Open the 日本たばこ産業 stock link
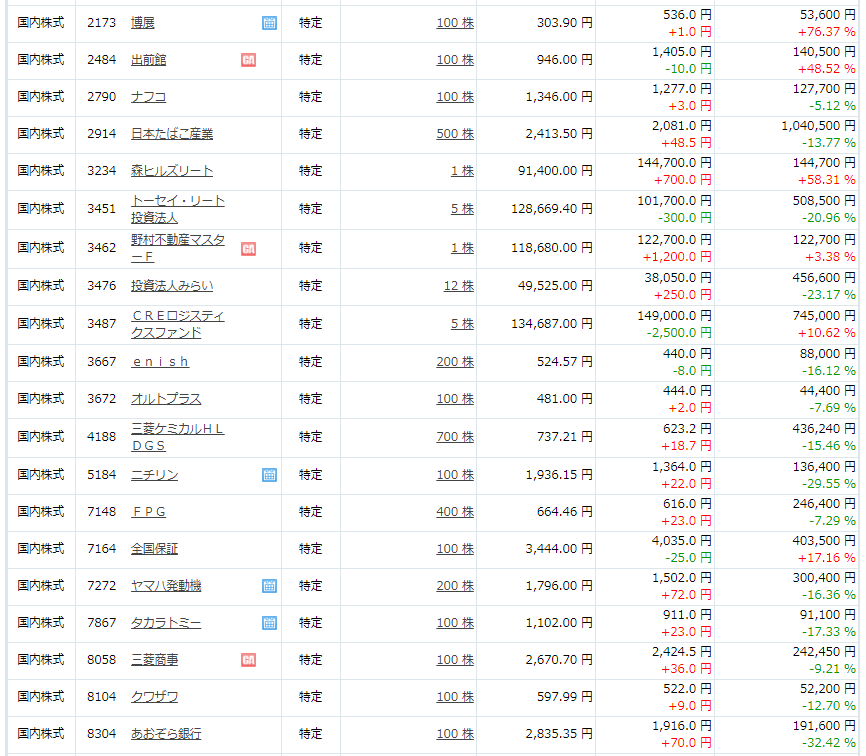Screen dimensions: 866x756 [172, 134]
